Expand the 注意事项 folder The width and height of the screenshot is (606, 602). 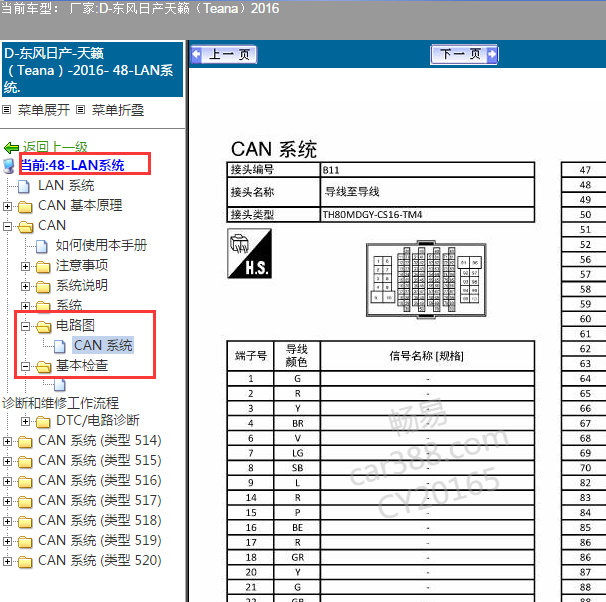click(25, 266)
